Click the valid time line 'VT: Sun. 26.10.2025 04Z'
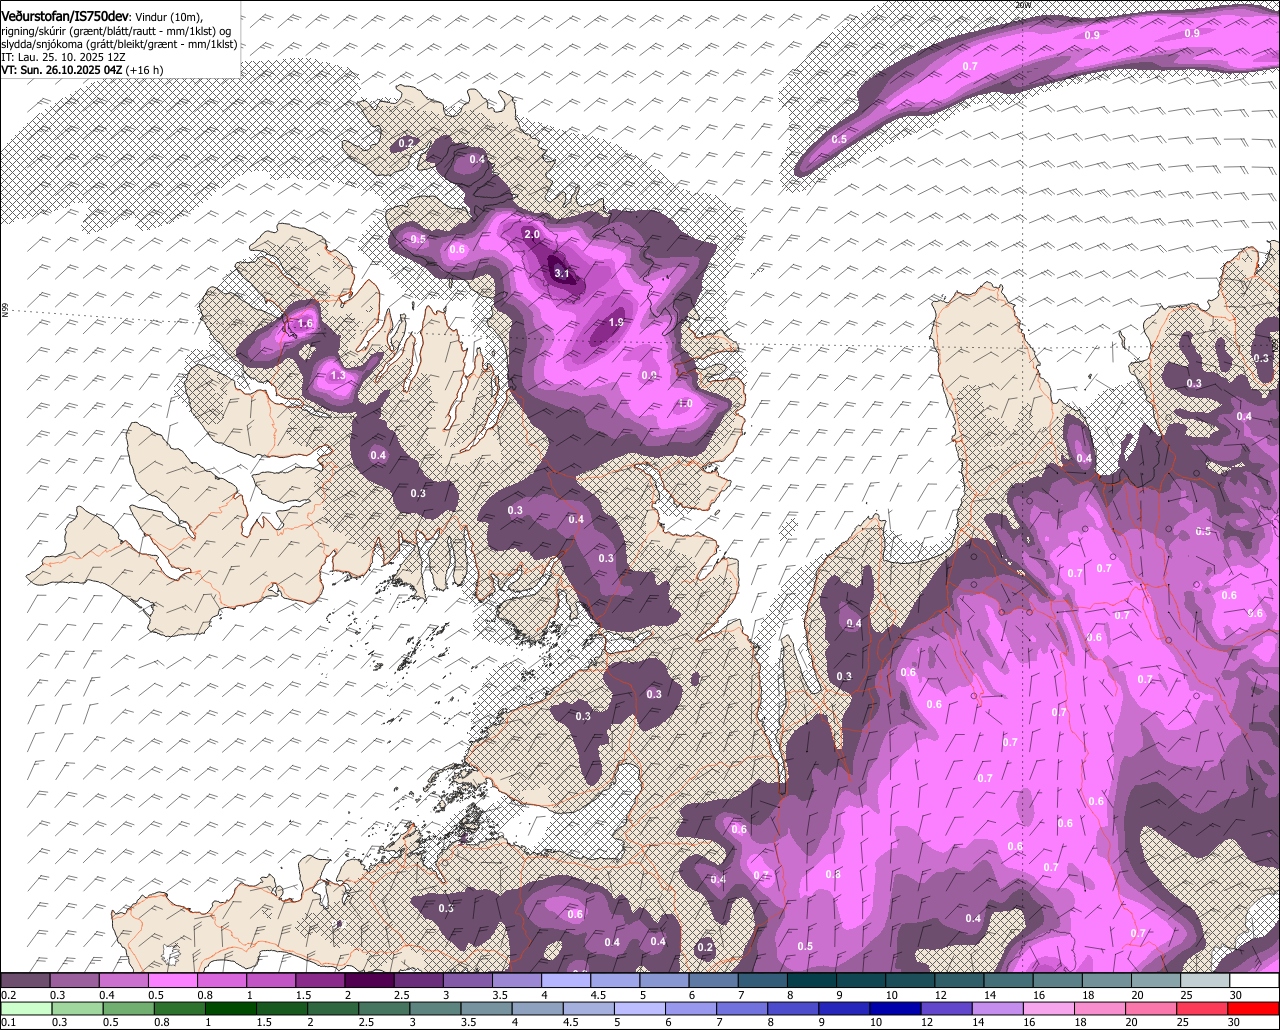This screenshot has height=1030, width=1280. coord(63,70)
